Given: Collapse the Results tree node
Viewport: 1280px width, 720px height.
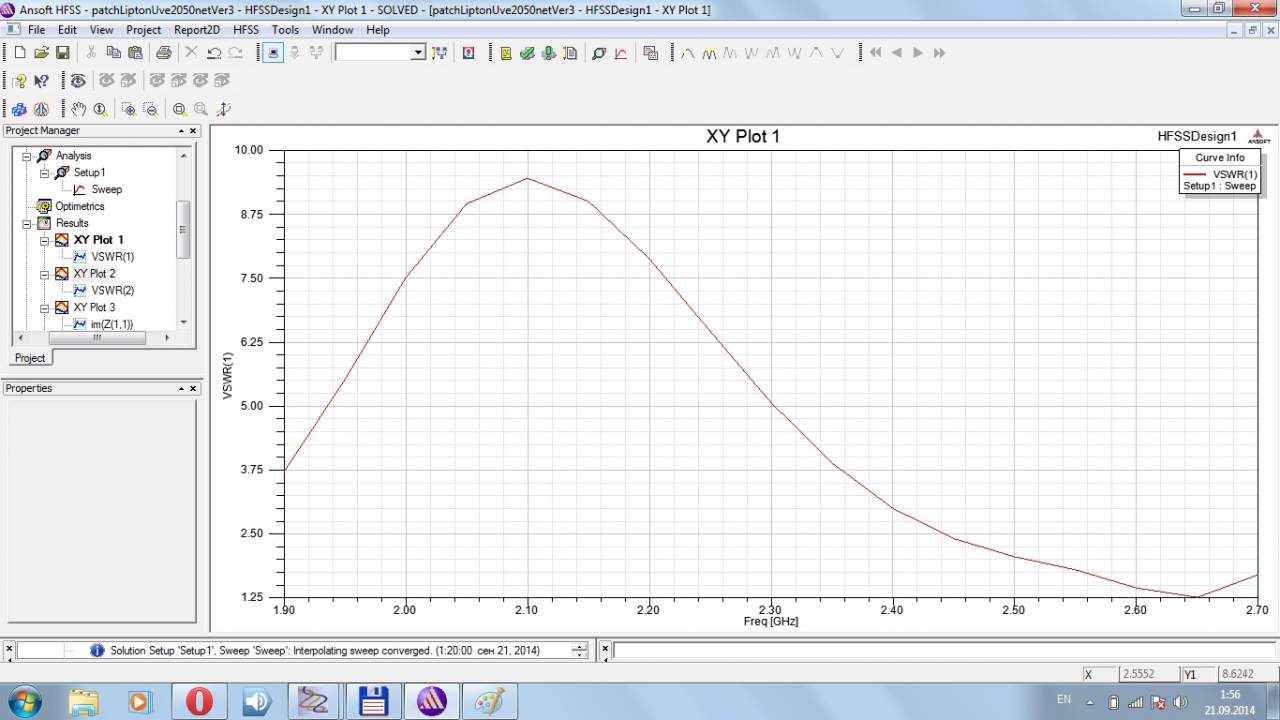Looking at the screenshot, I should [x=27, y=223].
